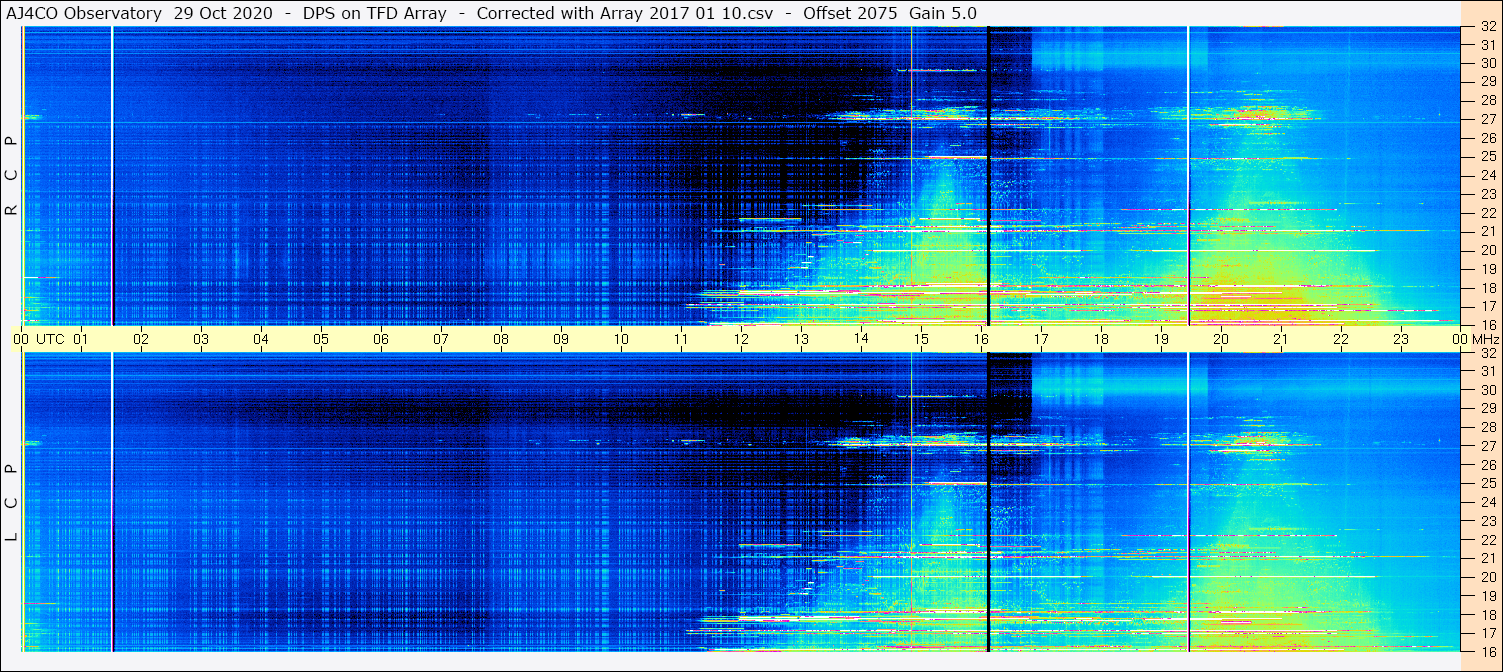
Task: Select the 30 MHz label on RCP scale
Action: [x=1487, y=63]
